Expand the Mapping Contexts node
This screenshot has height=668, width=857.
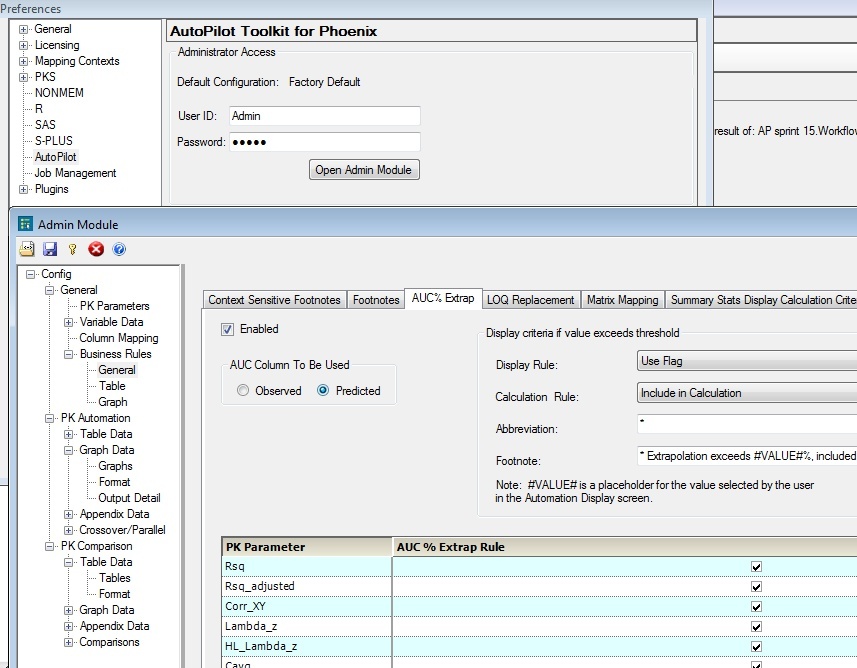click(x=23, y=61)
